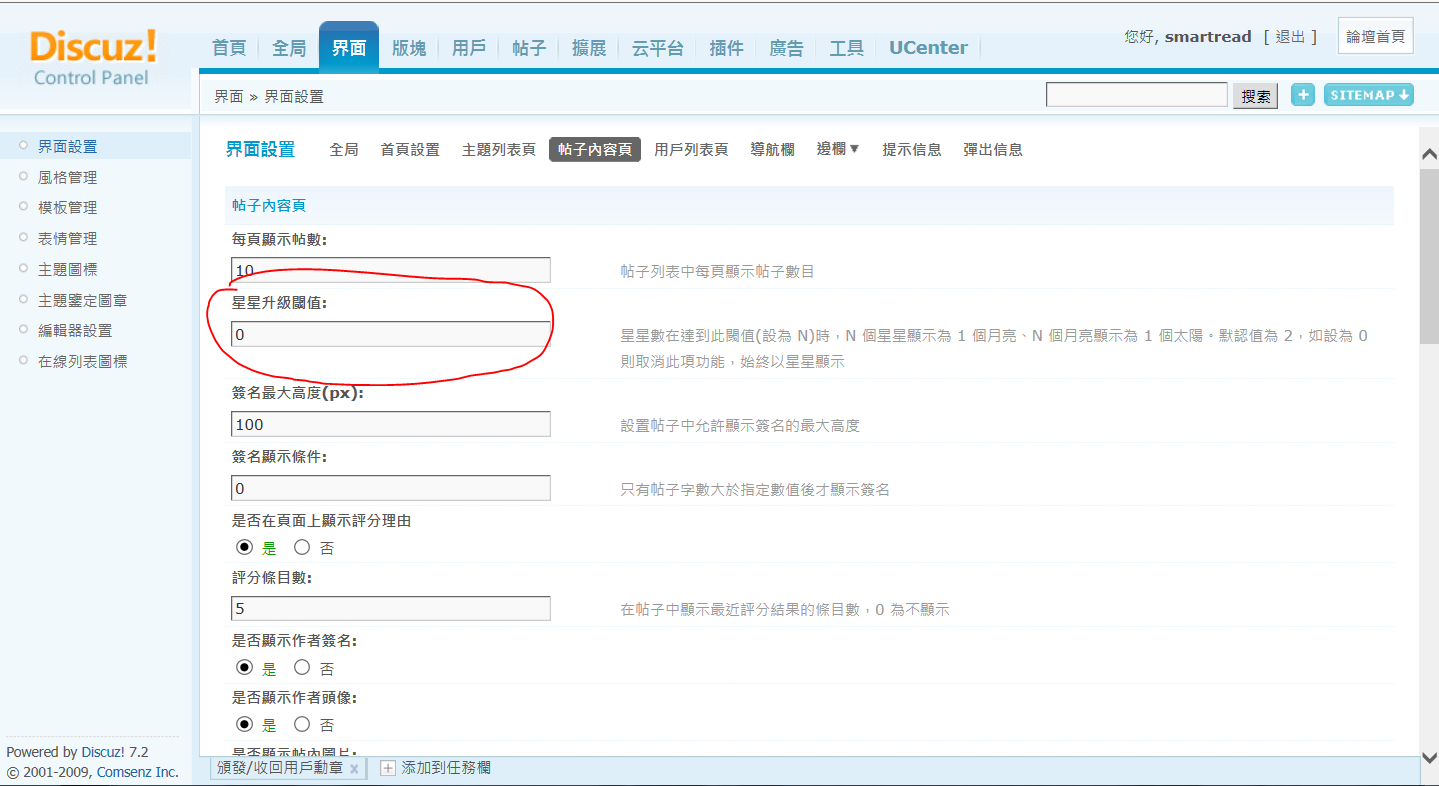Click the 搜索 button

pyautogui.click(x=1255, y=96)
